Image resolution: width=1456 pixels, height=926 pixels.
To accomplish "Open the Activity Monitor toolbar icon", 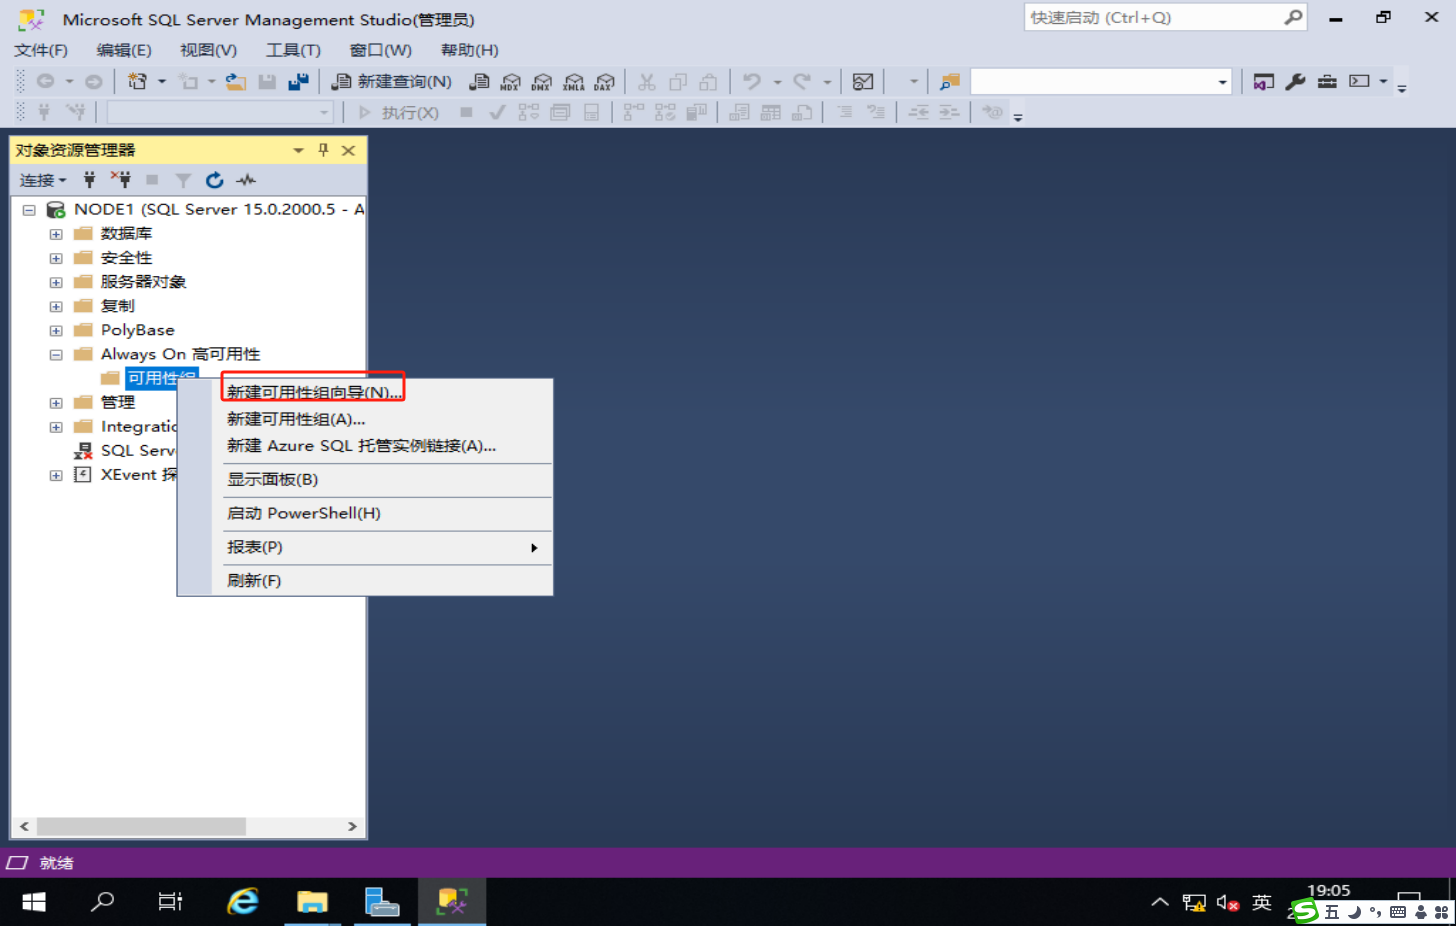I will (863, 82).
